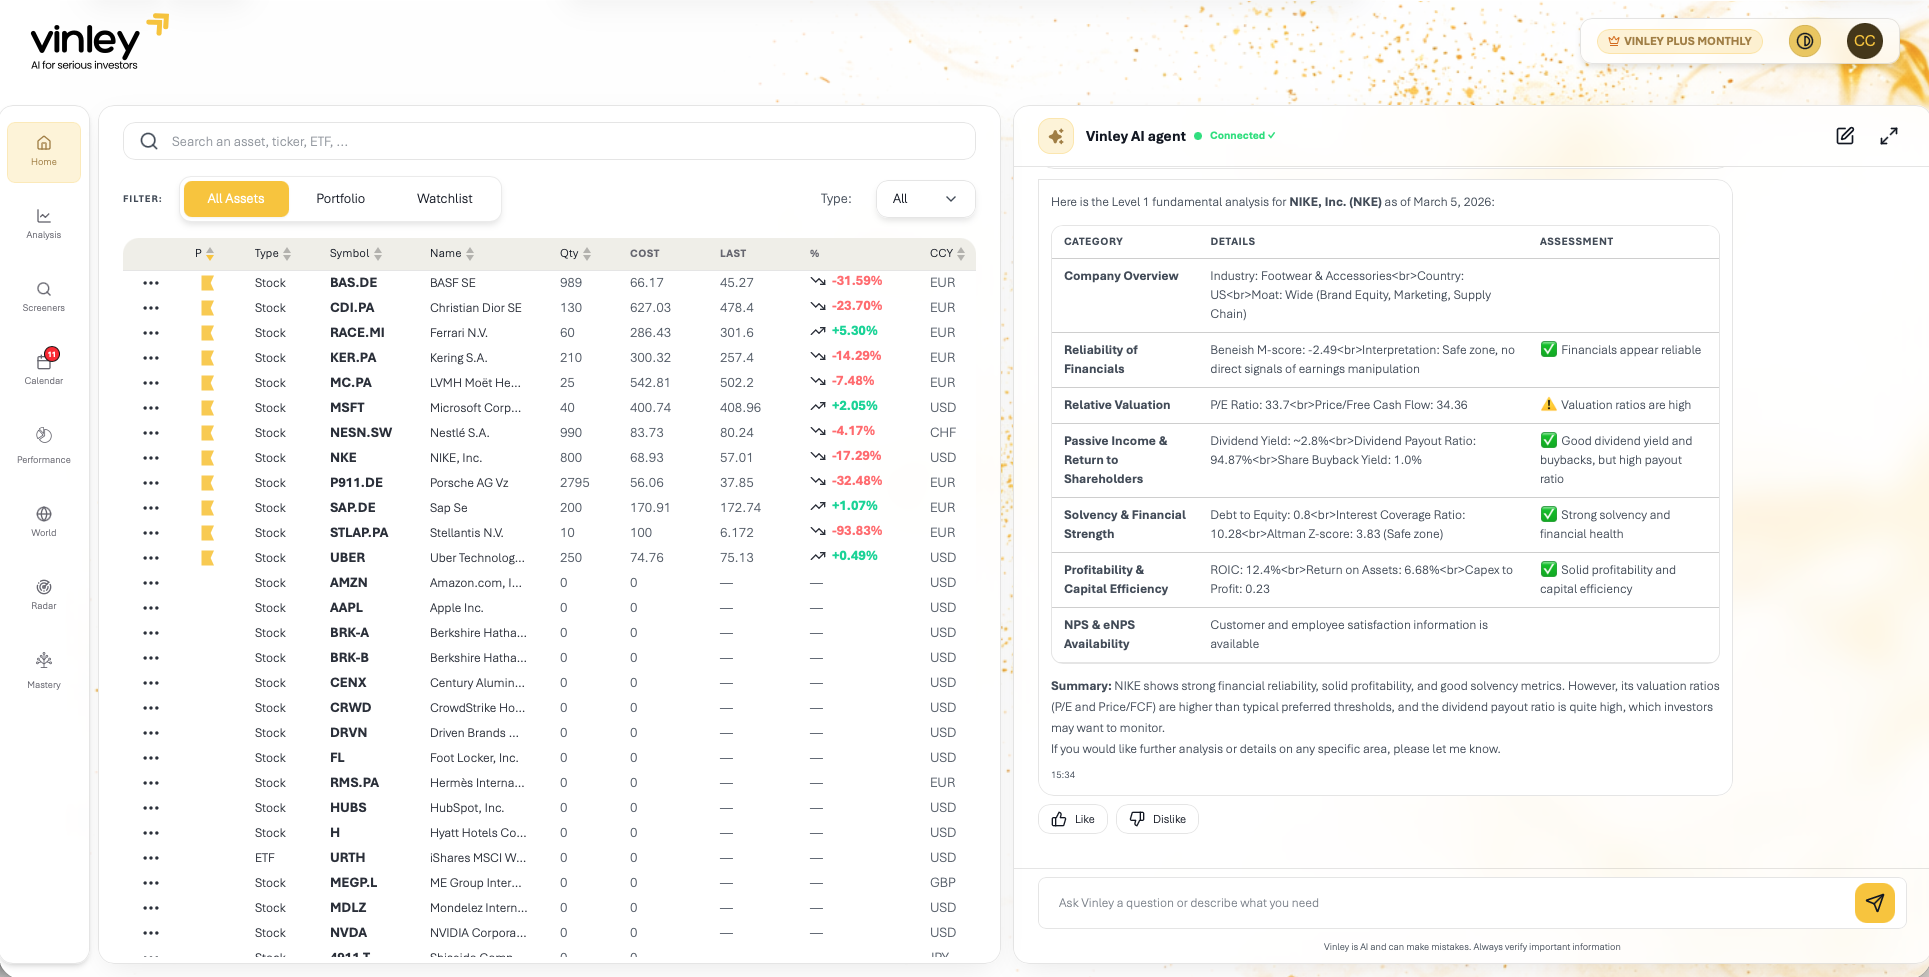The image size is (1929, 977).
Task: Sort by the Name column
Action: coord(452,254)
